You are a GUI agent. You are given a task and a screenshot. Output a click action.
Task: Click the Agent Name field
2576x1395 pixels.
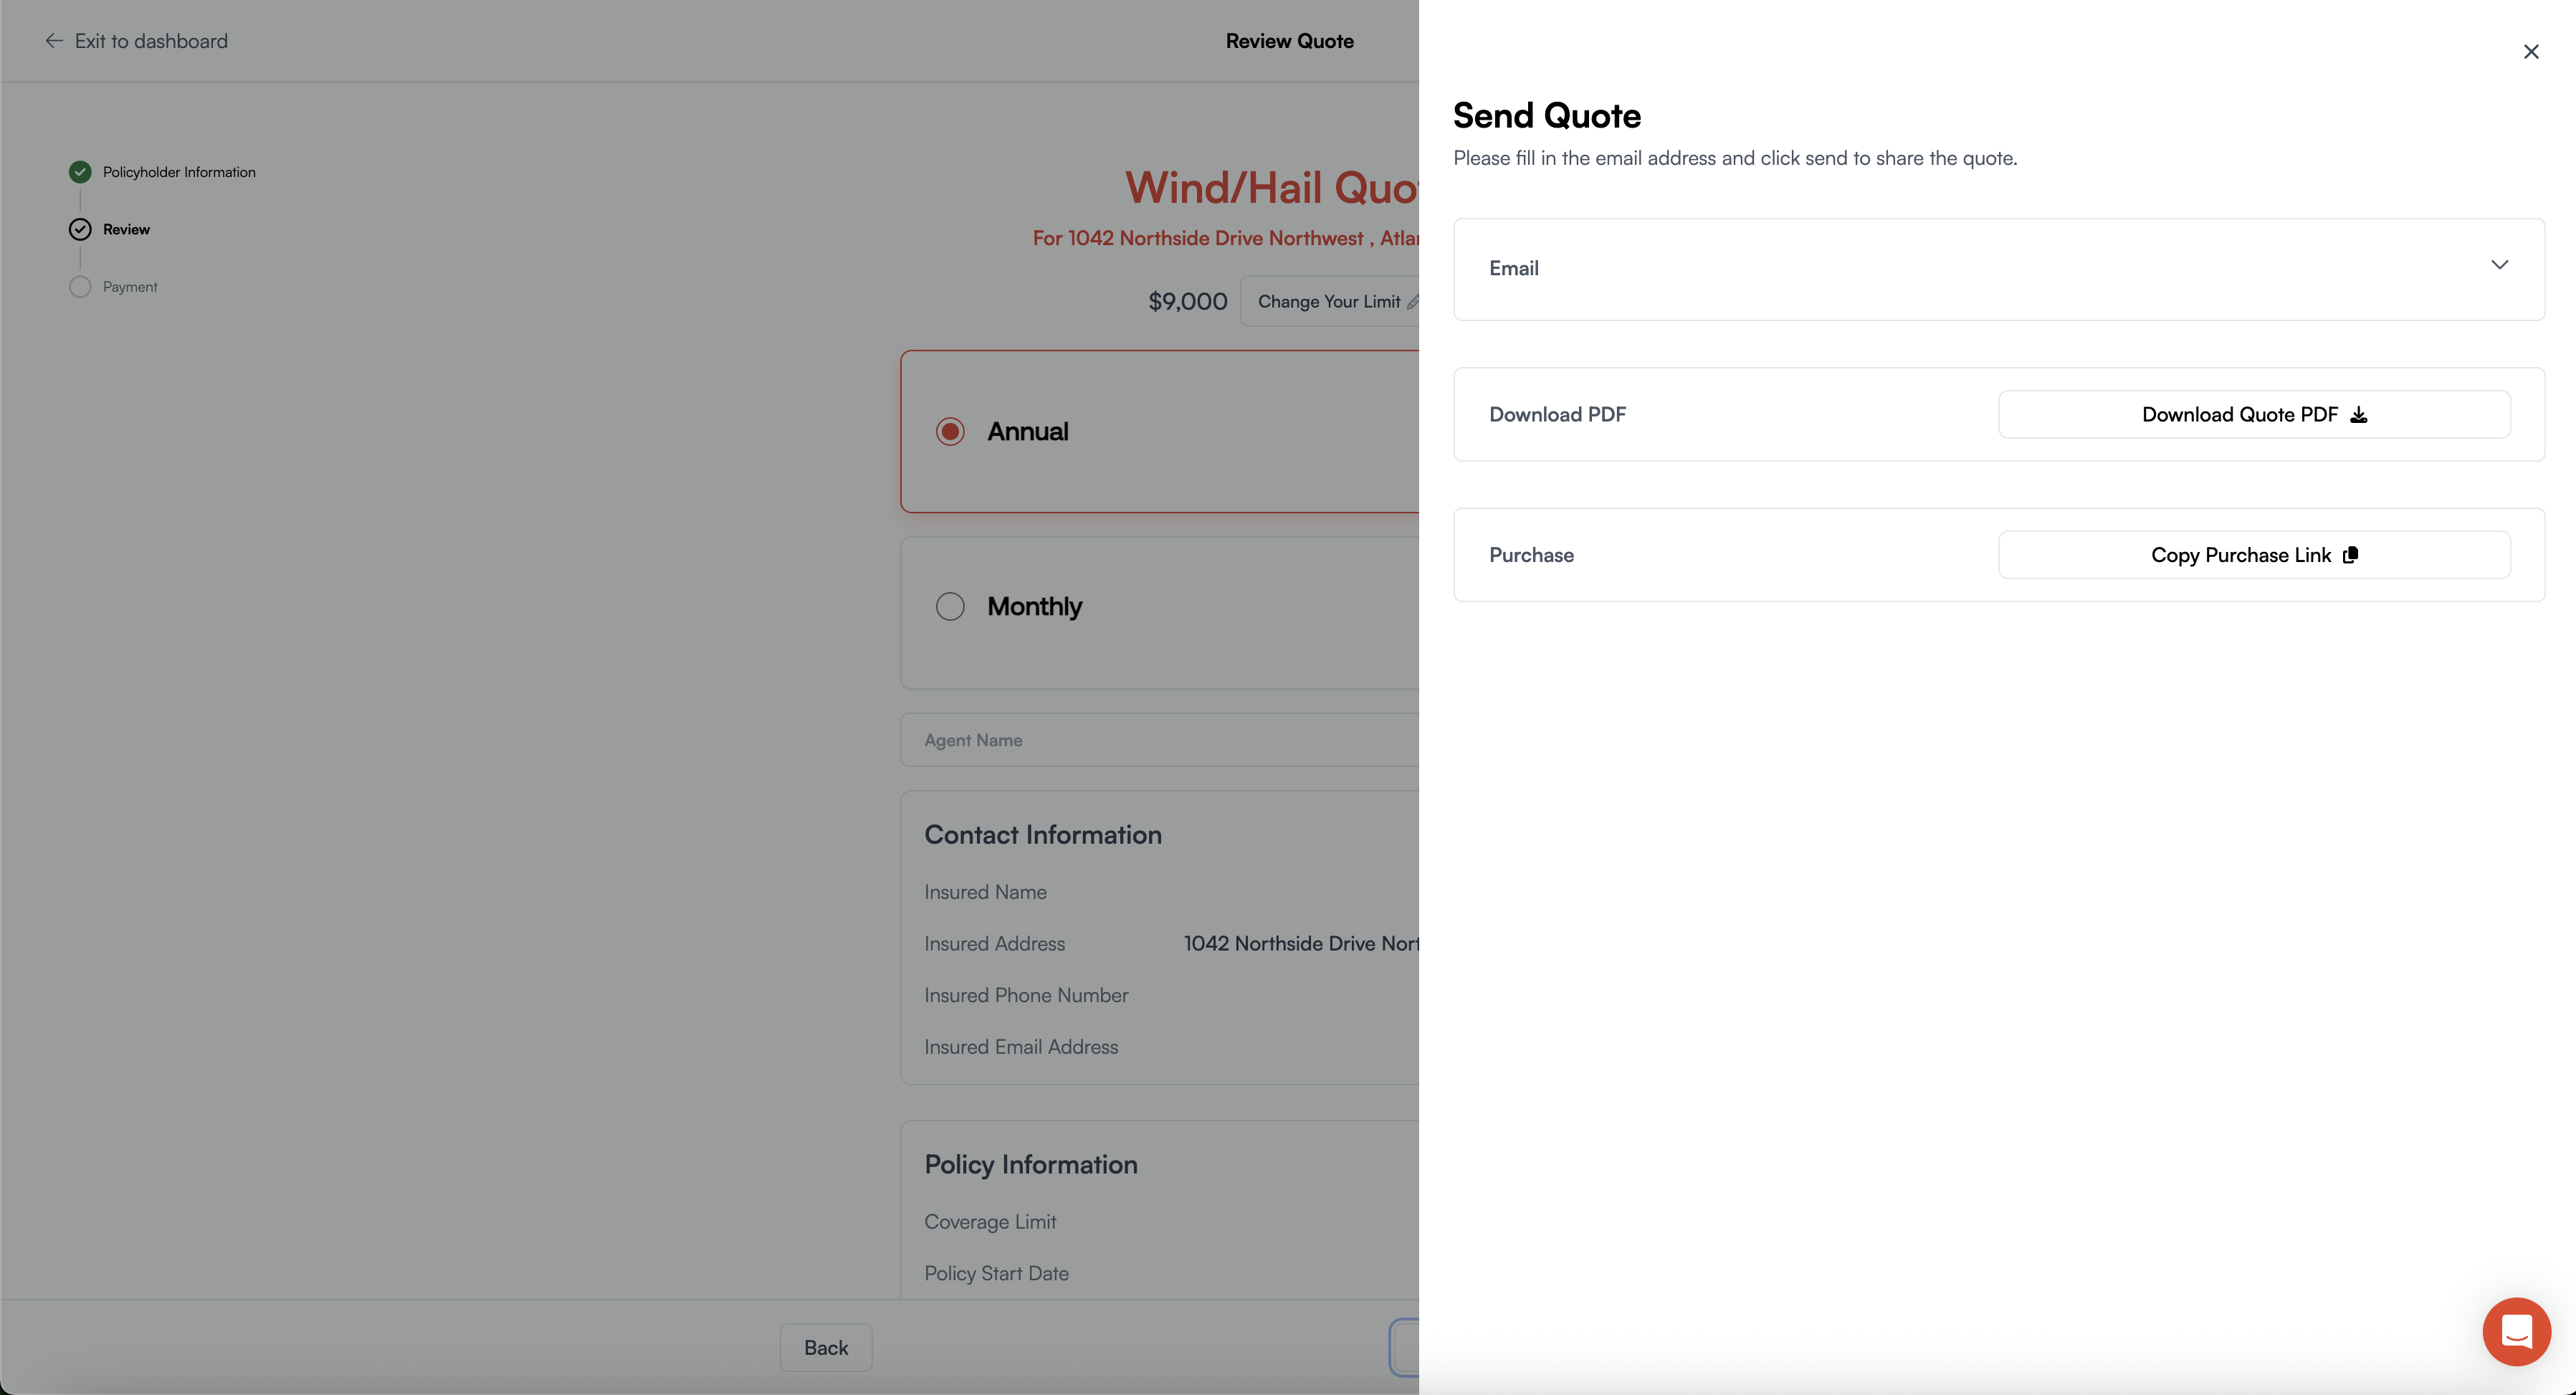pos(1160,740)
